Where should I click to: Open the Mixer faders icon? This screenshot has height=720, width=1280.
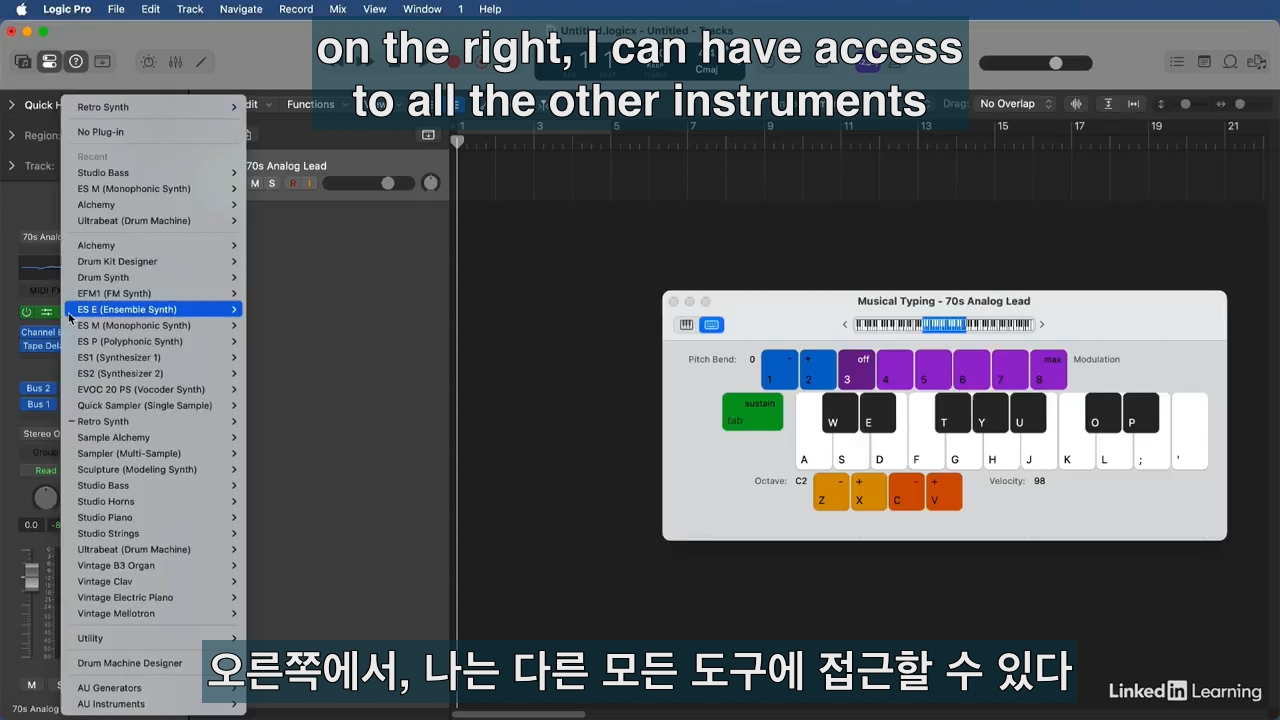pos(175,62)
